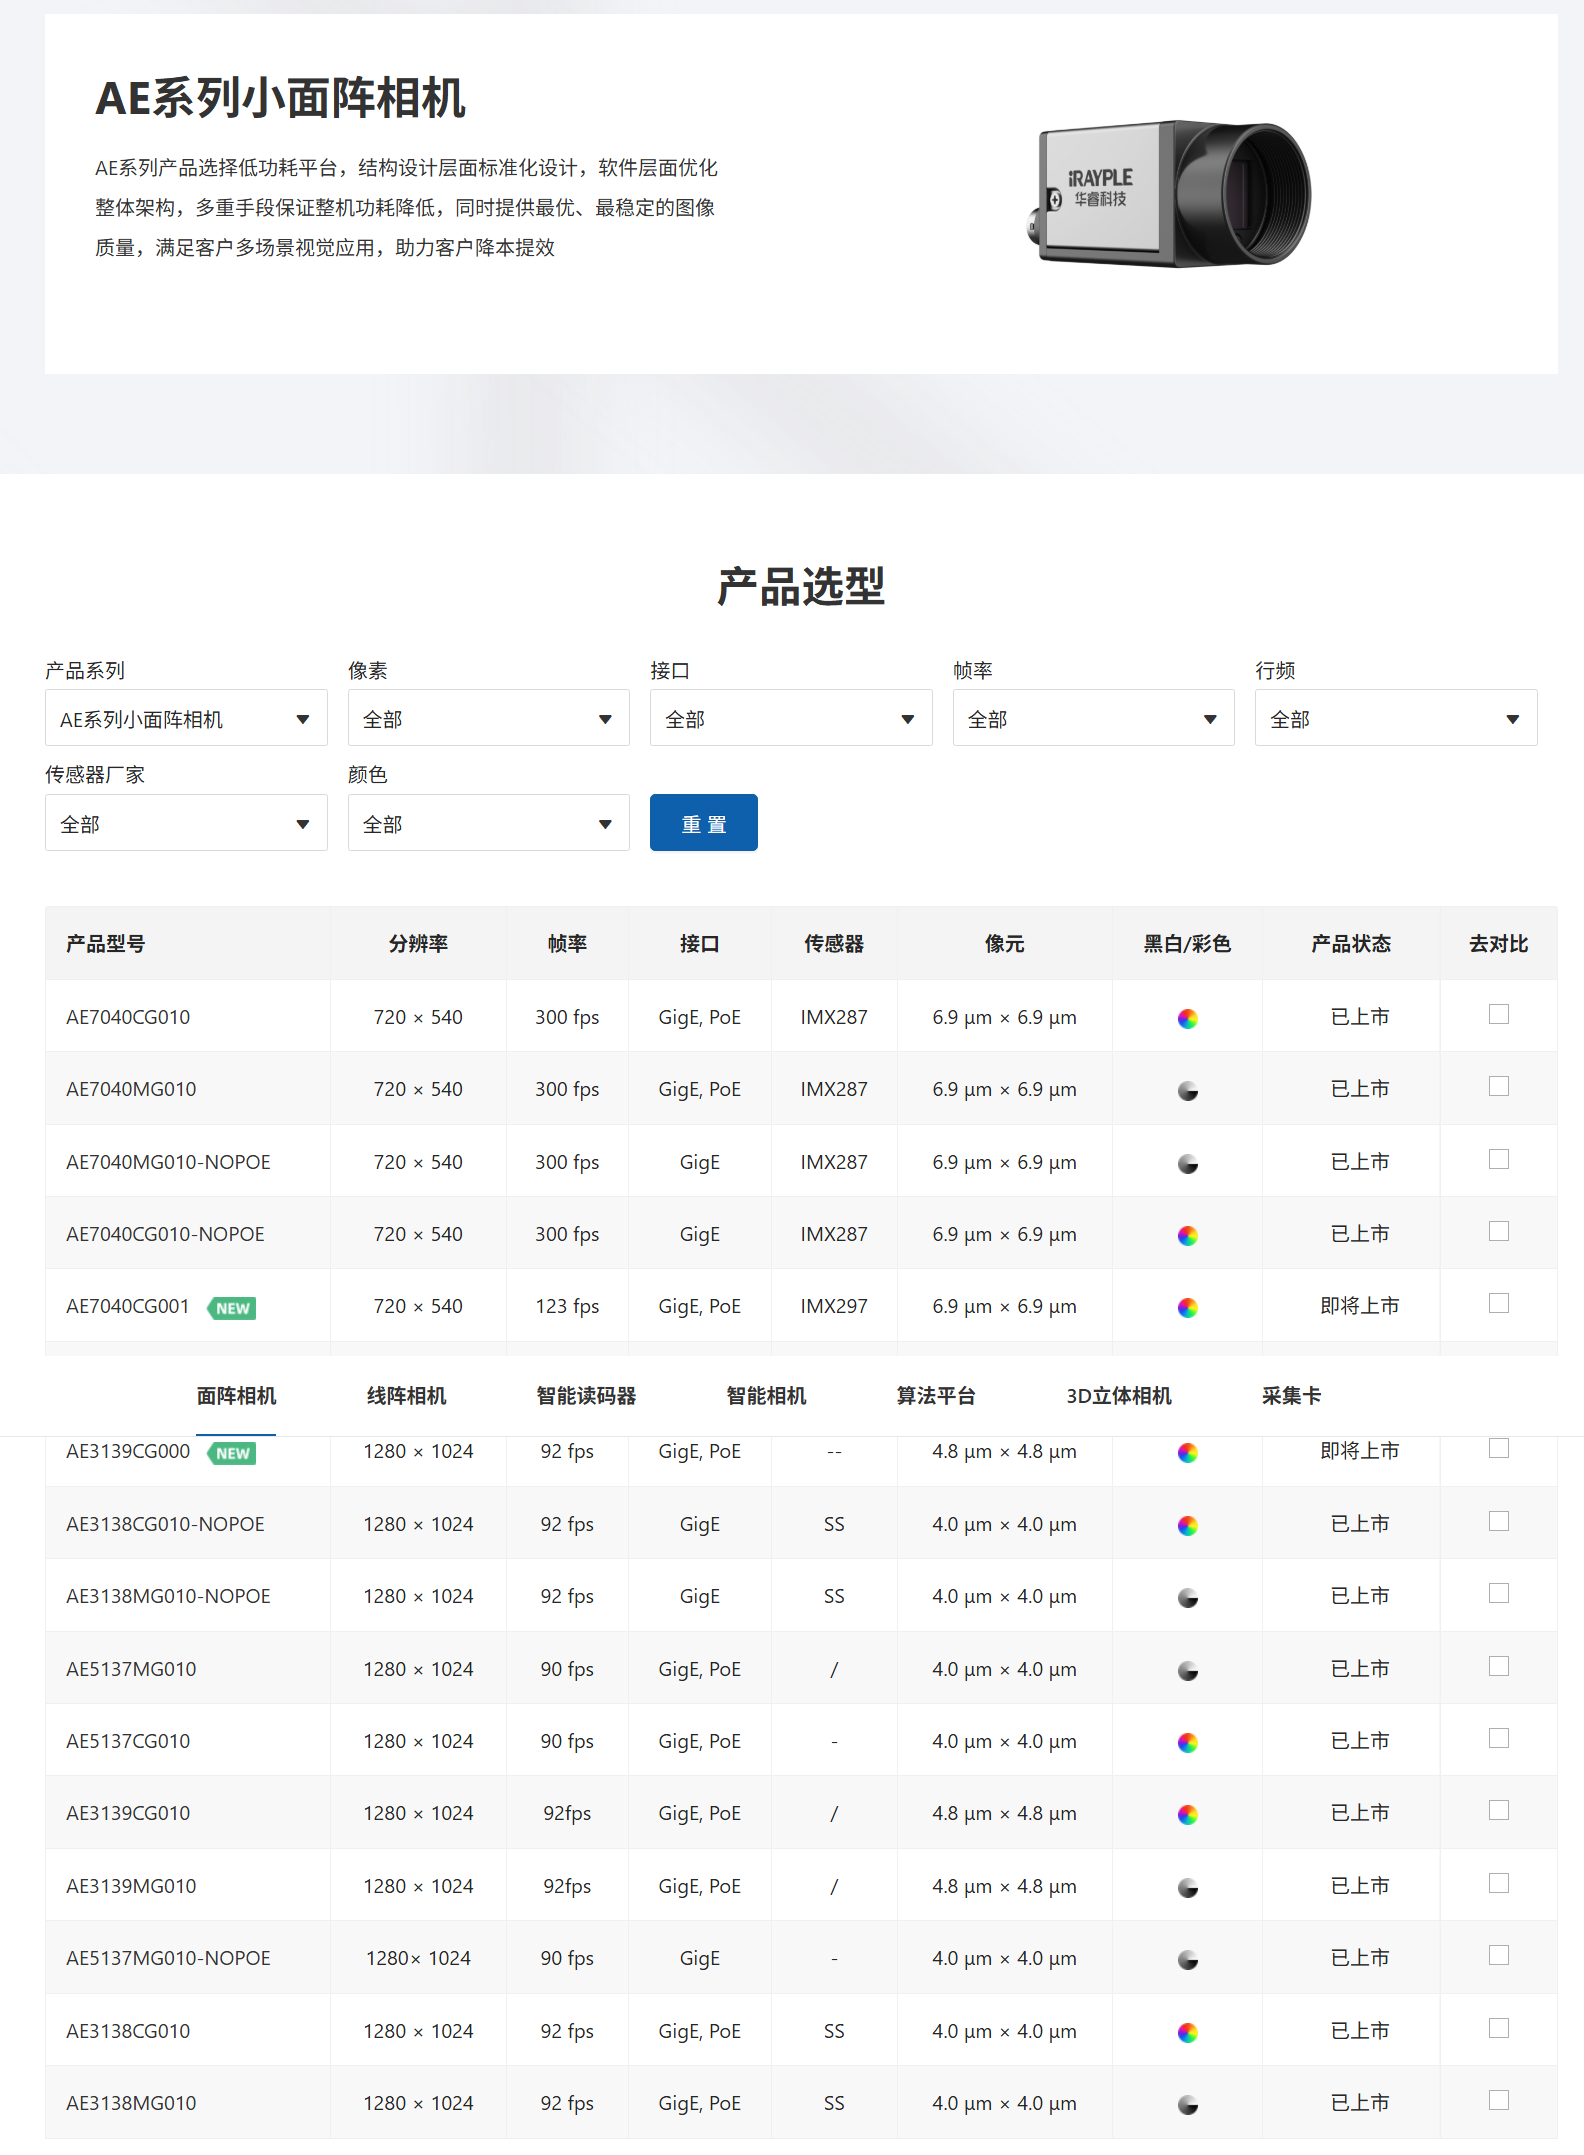The width and height of the screenshot is (1584, 2155).
Task: Check compare box for AE7040CG010
Action: pos(1498,1014)
